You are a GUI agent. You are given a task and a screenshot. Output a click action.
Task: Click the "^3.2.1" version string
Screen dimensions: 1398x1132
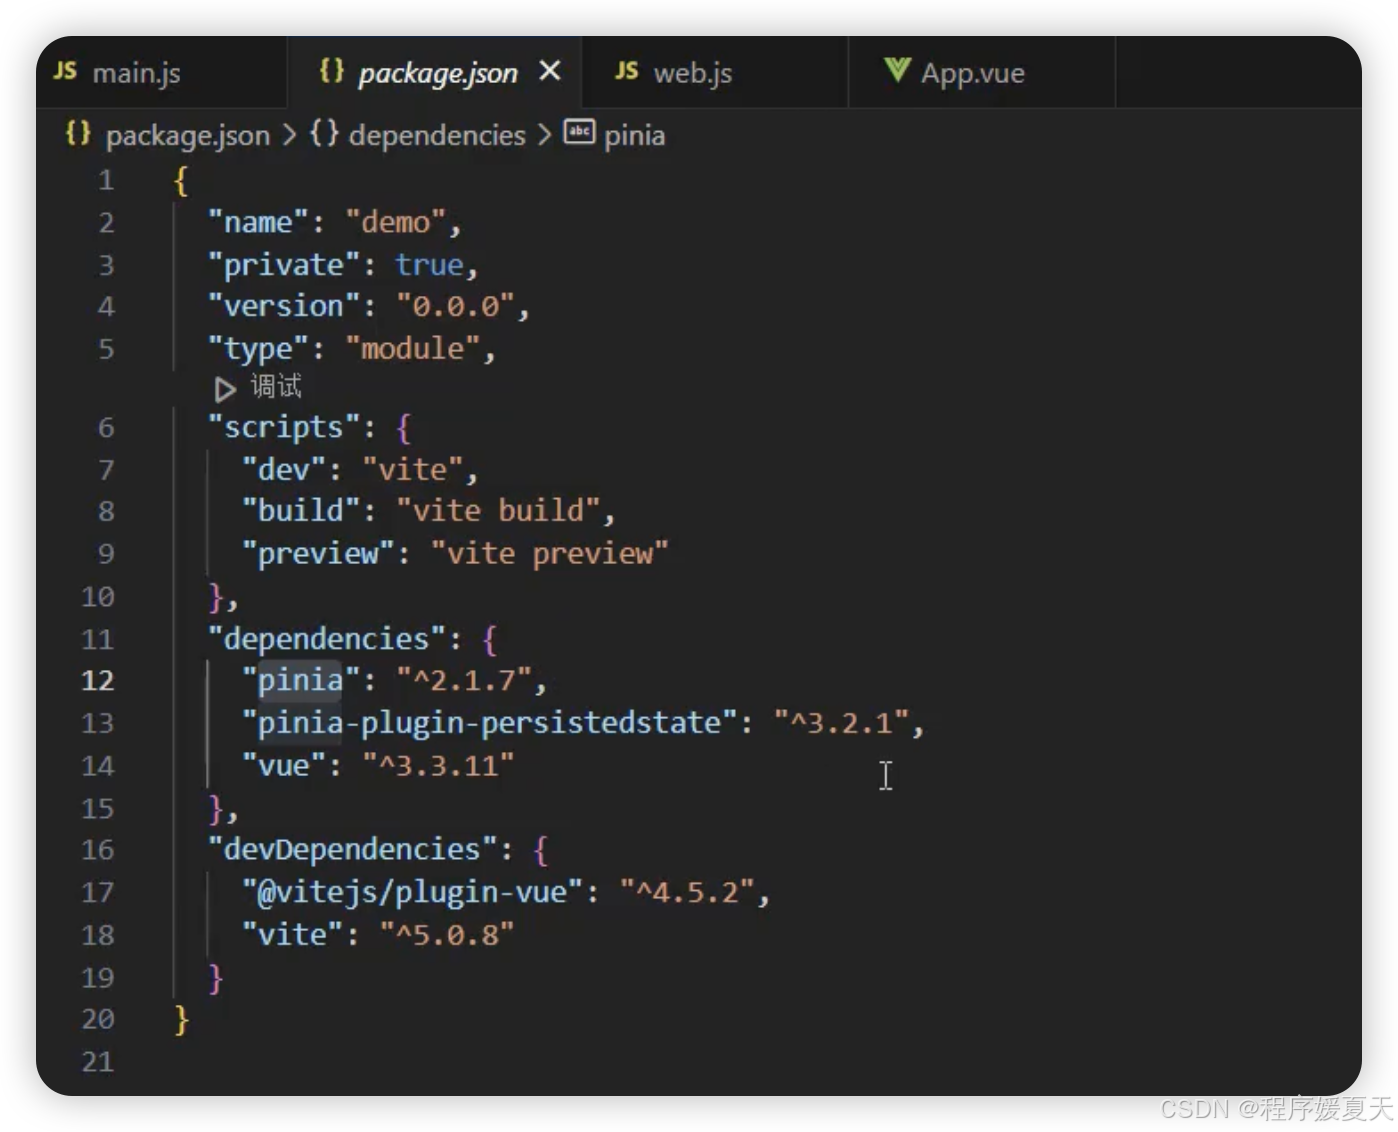tap(841, 723)
